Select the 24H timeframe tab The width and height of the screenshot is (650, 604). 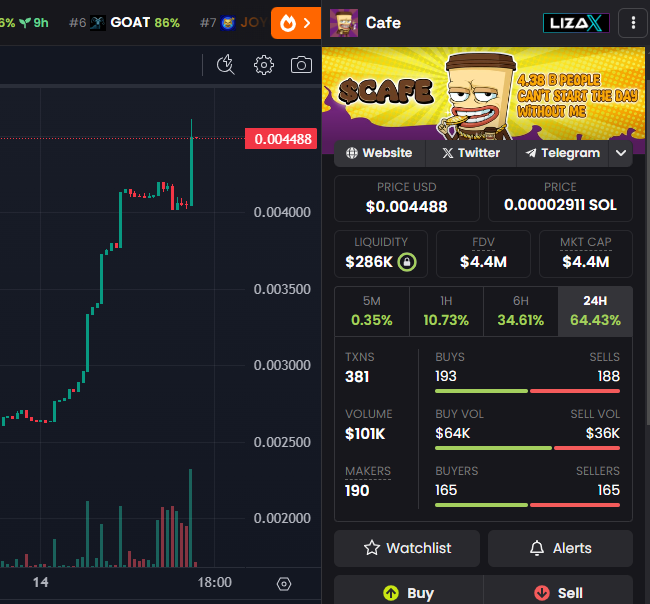(x=595, y=311)
